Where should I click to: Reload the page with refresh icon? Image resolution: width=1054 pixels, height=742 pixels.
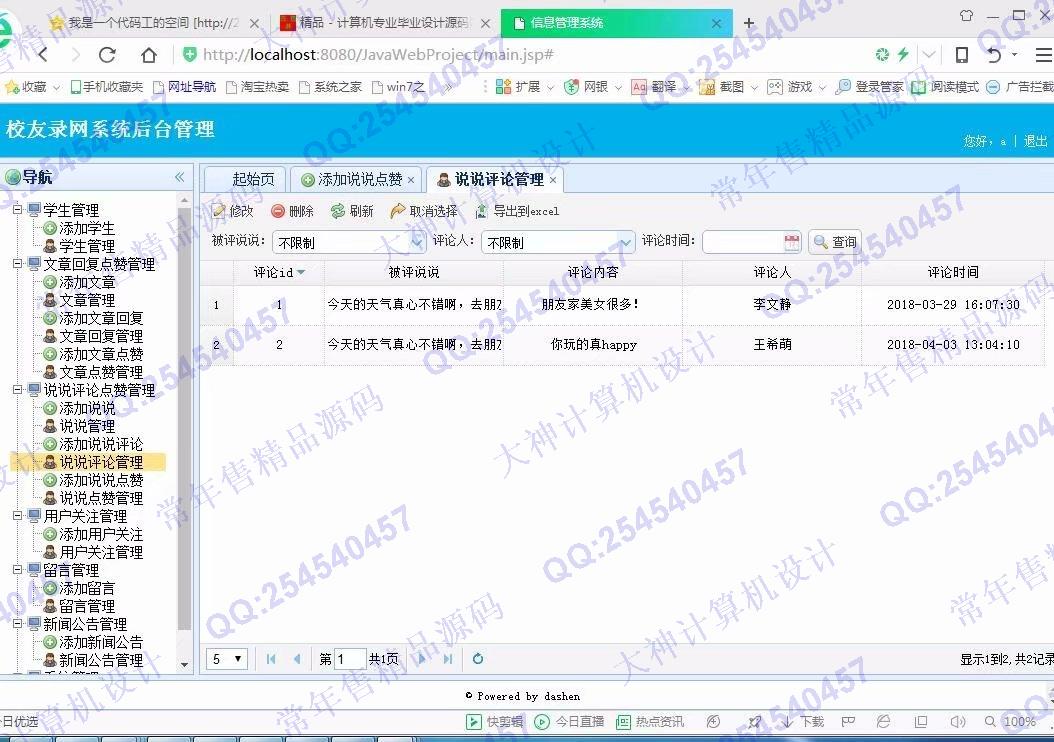pos(108,54)
